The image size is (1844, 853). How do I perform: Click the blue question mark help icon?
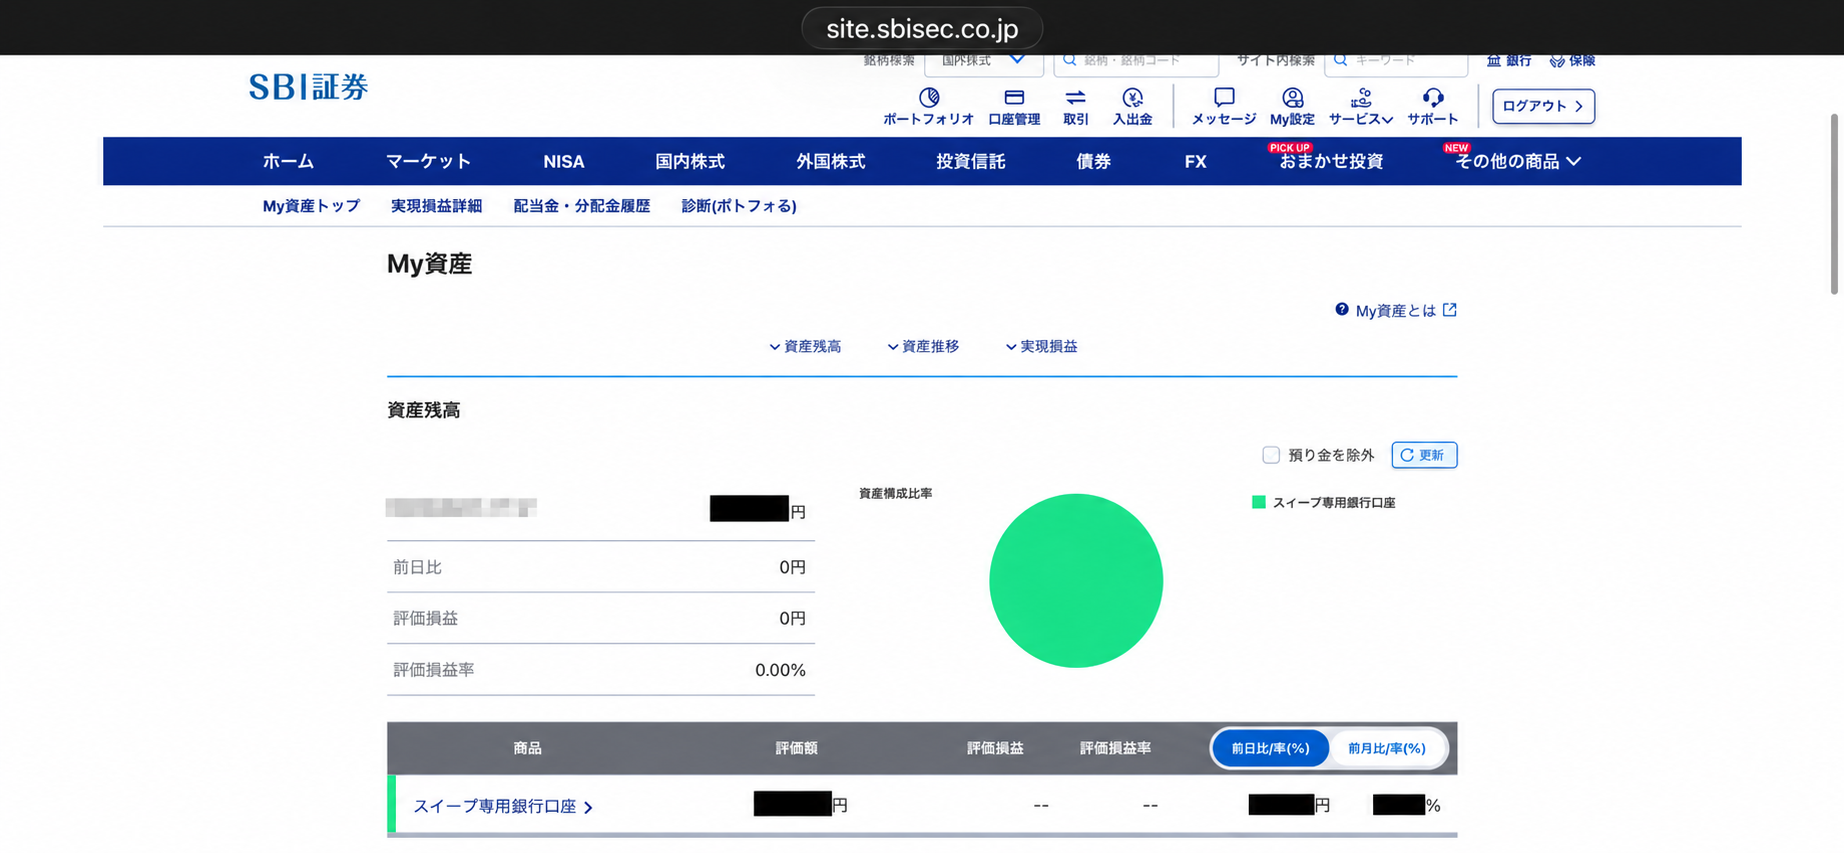point(1342,310)
